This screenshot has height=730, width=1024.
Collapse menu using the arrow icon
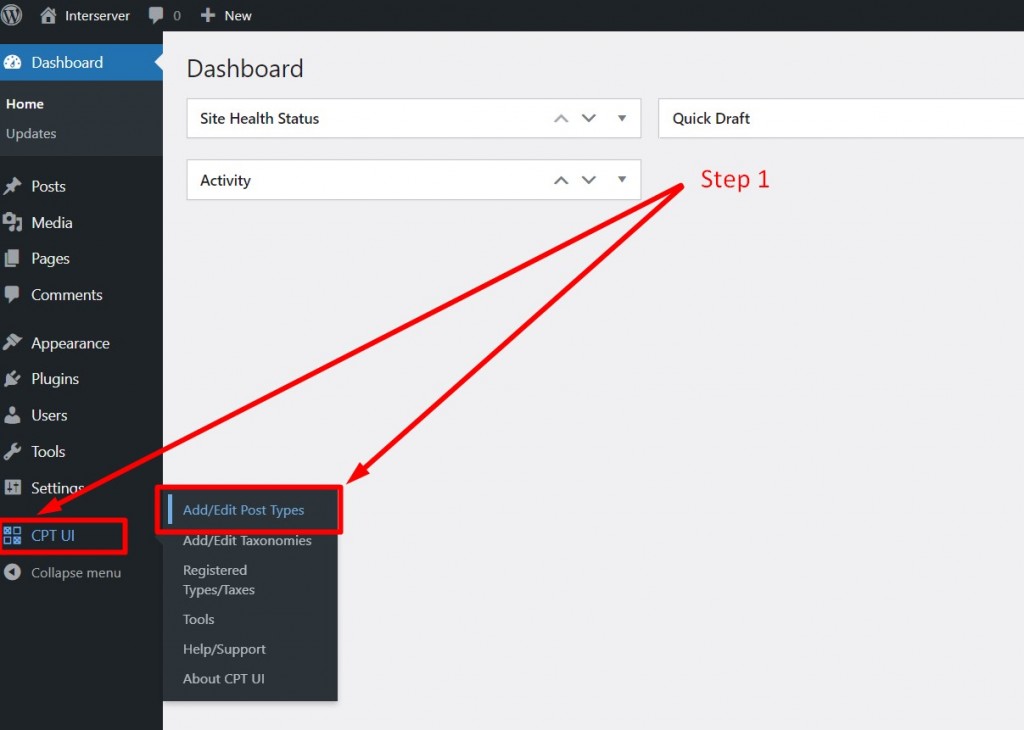point(12,573)
